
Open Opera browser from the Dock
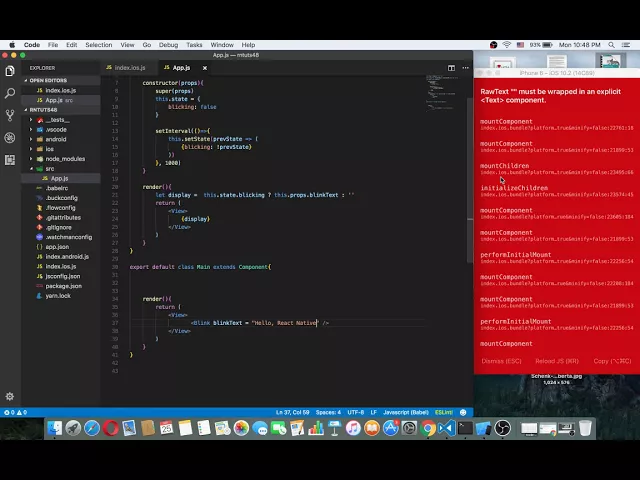point(111,428)
